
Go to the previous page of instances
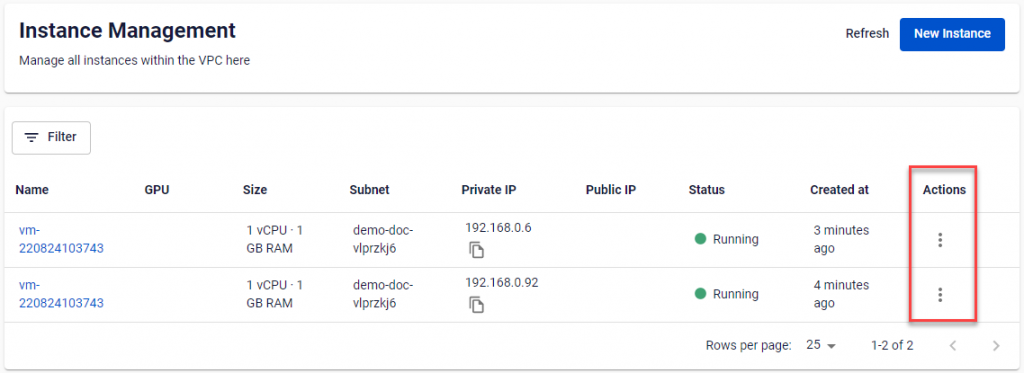pyautogui.click(x=953, y=346)
